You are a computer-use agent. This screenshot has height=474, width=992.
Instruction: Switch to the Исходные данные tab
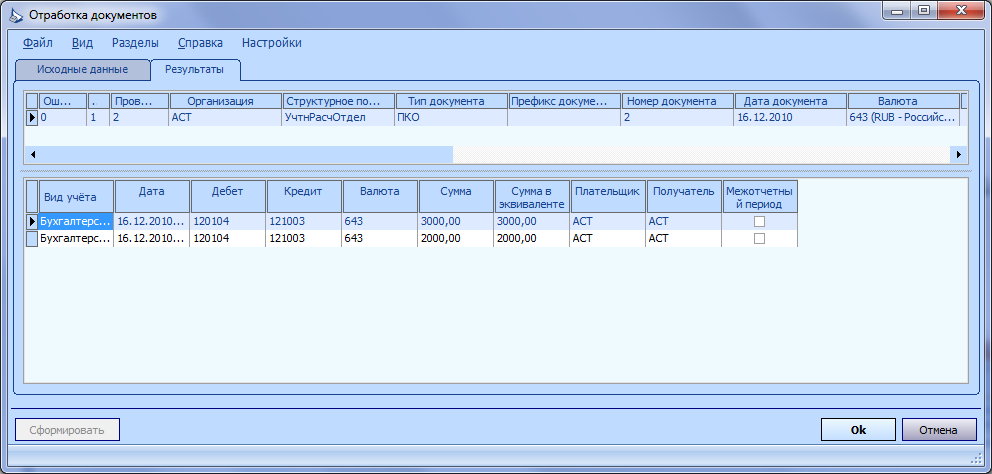(x=82, y=70)
